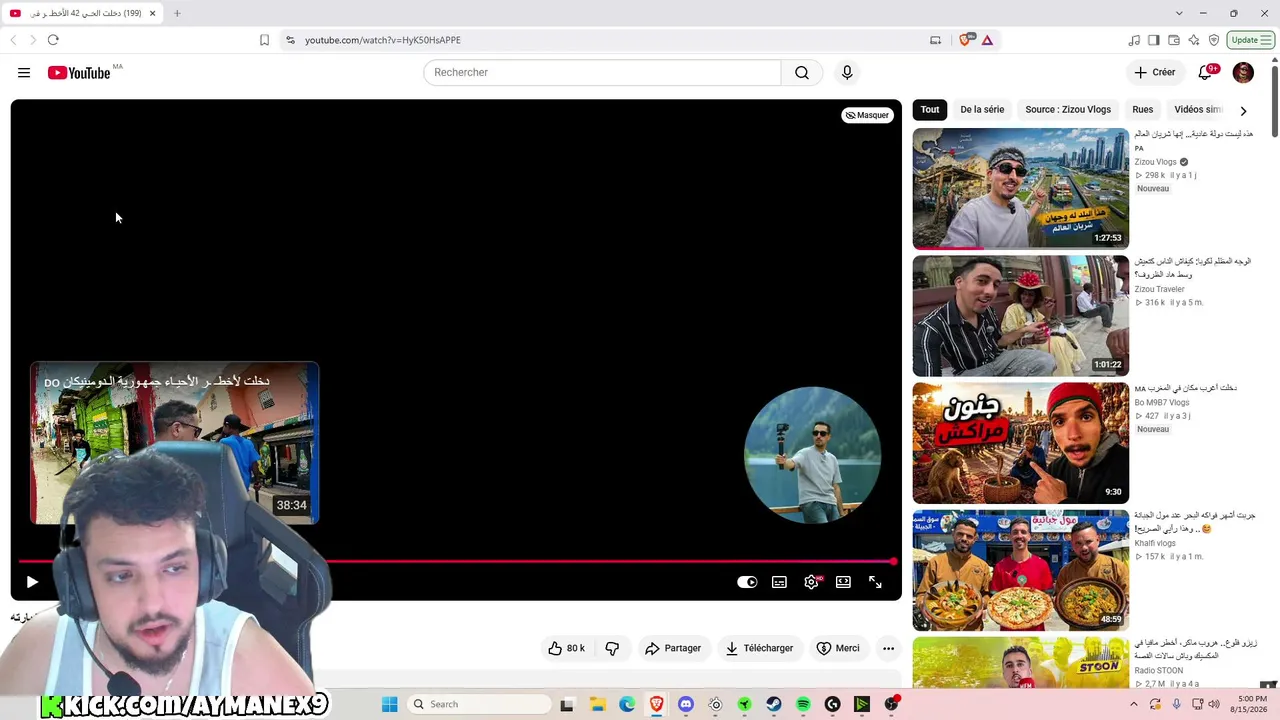Open the 9:30 Marrakech video thumbnail
Screen dimensions: 1280x720
coord(1021,443)
